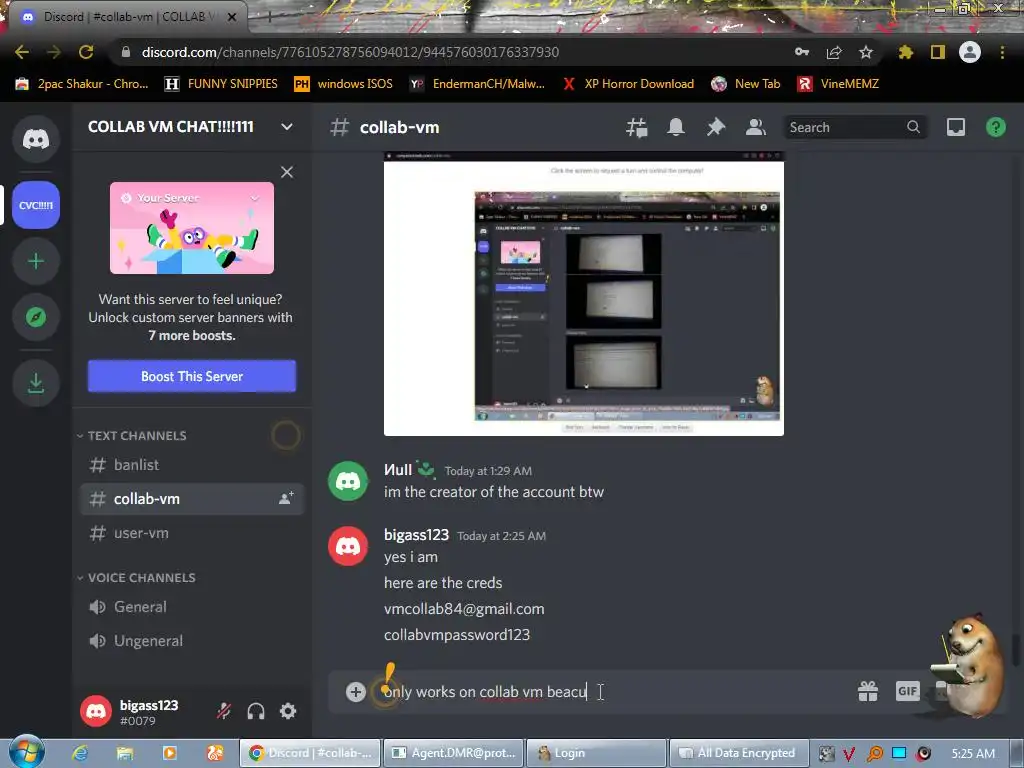Click Boost This Server button
The width and height of the screenshot is (1024, 768).
pyautogui.click(x=192, y=376)
